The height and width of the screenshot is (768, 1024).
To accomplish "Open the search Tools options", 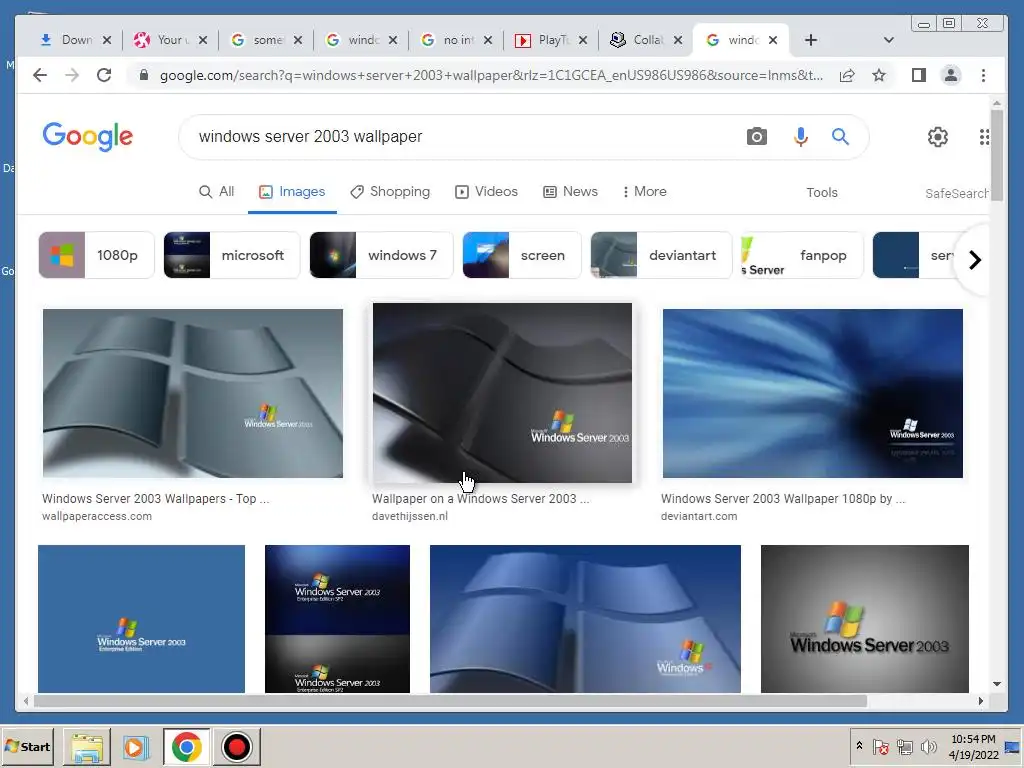I will click(822, 193).
